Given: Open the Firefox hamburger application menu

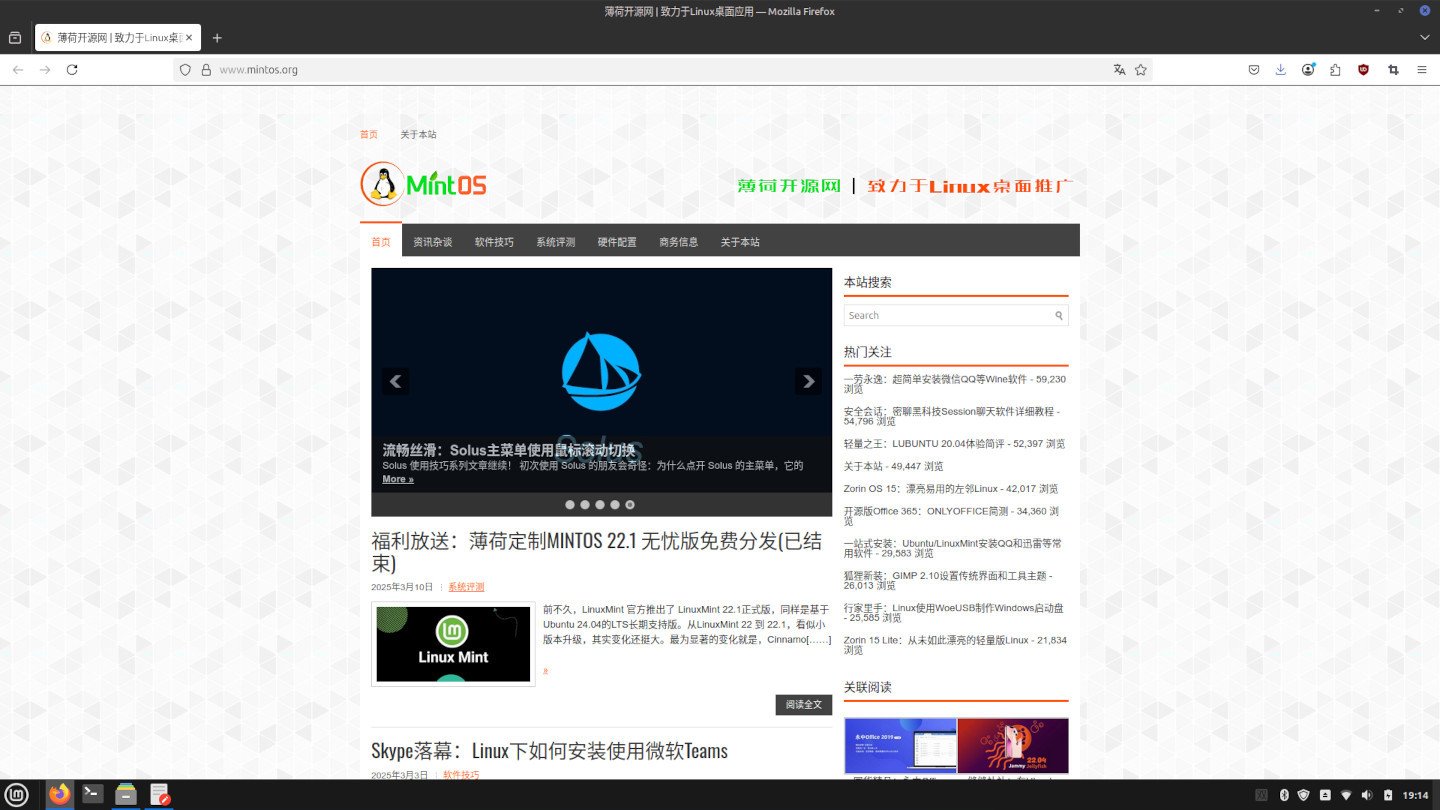Looking at the screenshot, I should [x=1421, y=70].
